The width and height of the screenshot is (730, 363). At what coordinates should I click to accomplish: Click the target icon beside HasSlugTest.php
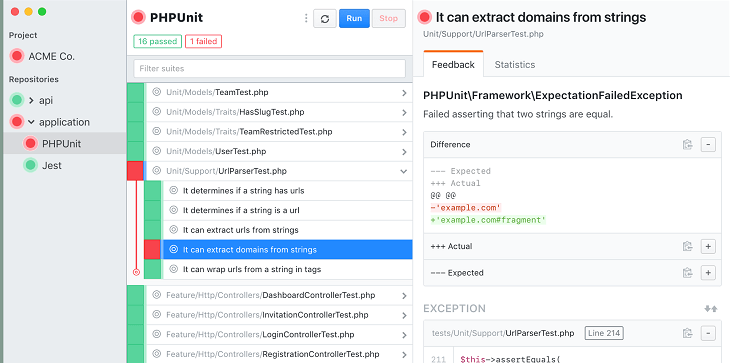point(156,112)
